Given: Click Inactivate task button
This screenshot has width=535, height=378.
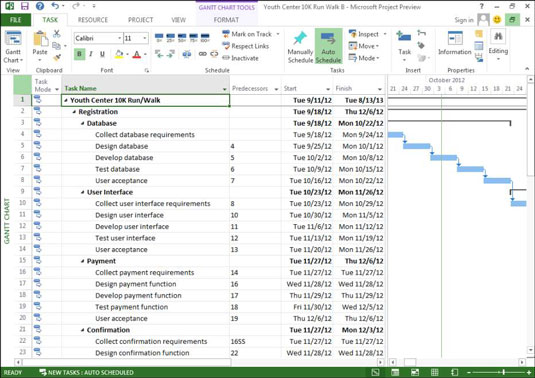Looking at the screenshot, I should pyautogui.click(x=241, y=58).
